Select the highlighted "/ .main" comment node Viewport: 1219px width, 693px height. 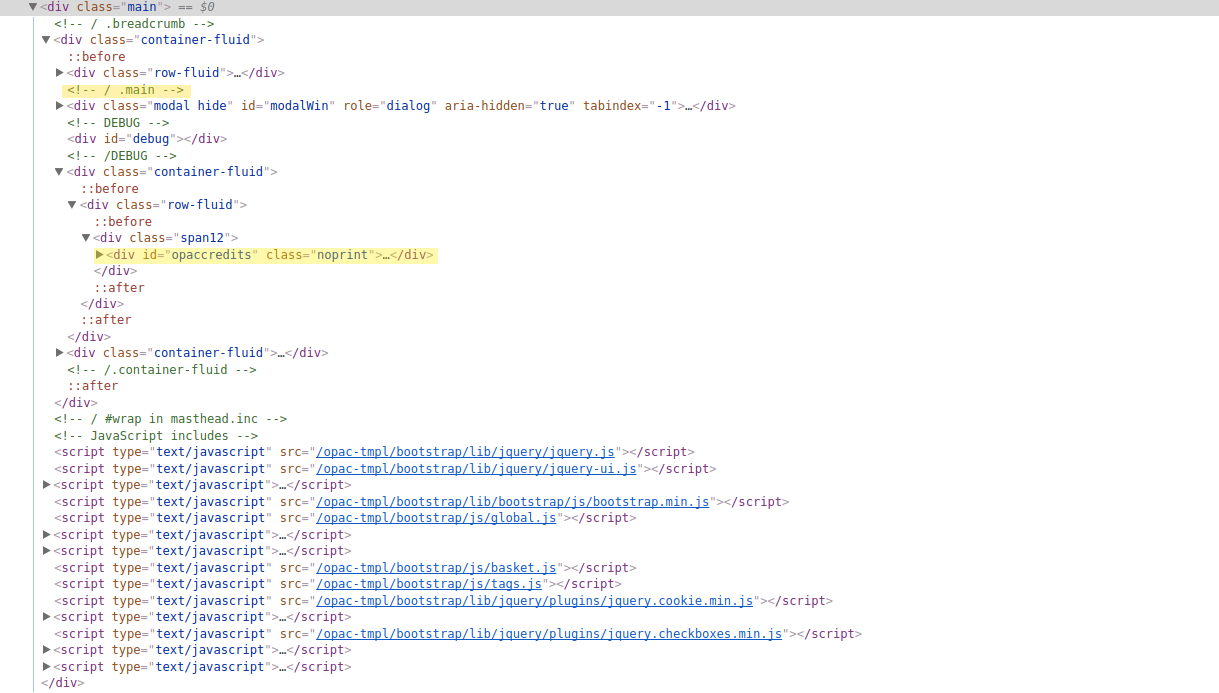click(x=125, y=90)
